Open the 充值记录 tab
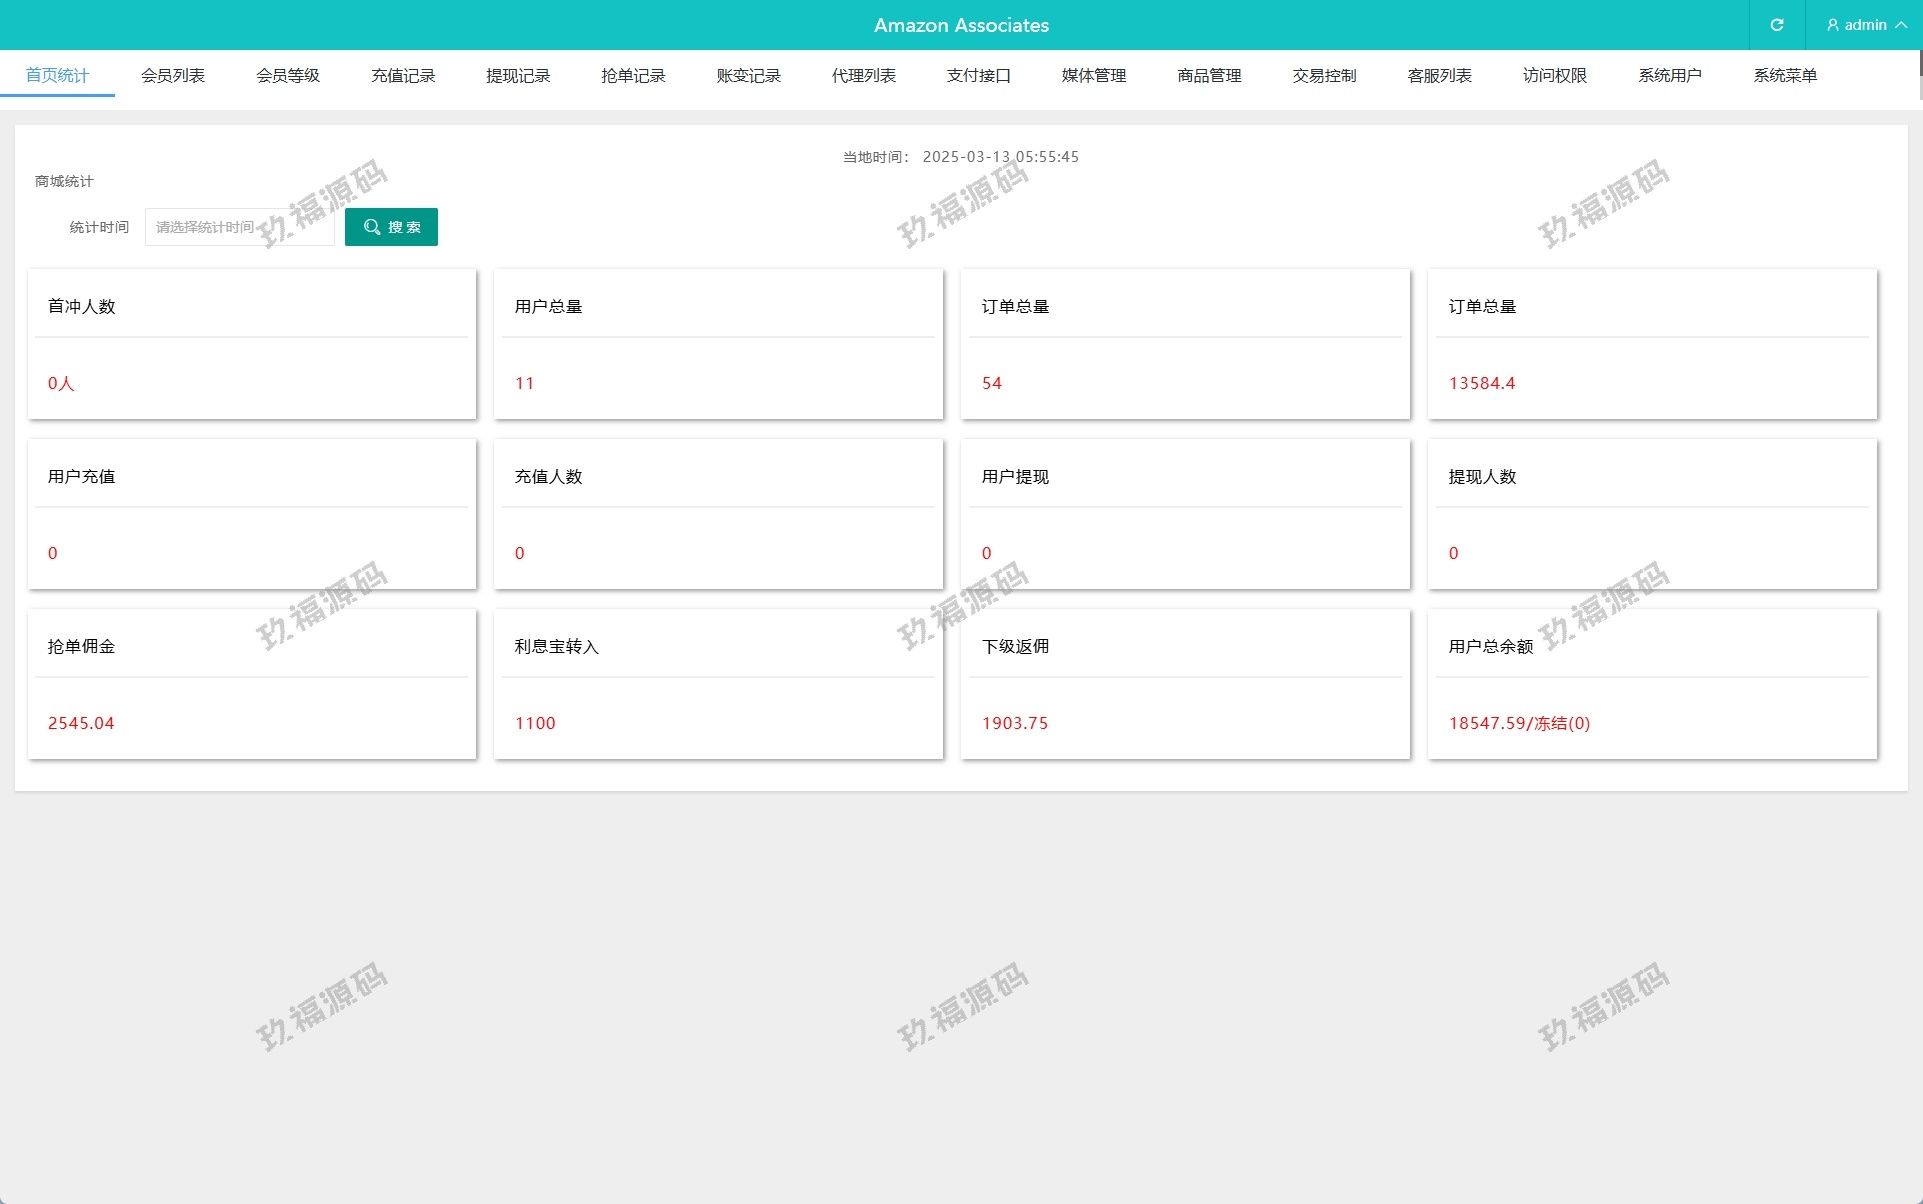The height and width of the screenshot is (1204, 1923). pos(403,75)
